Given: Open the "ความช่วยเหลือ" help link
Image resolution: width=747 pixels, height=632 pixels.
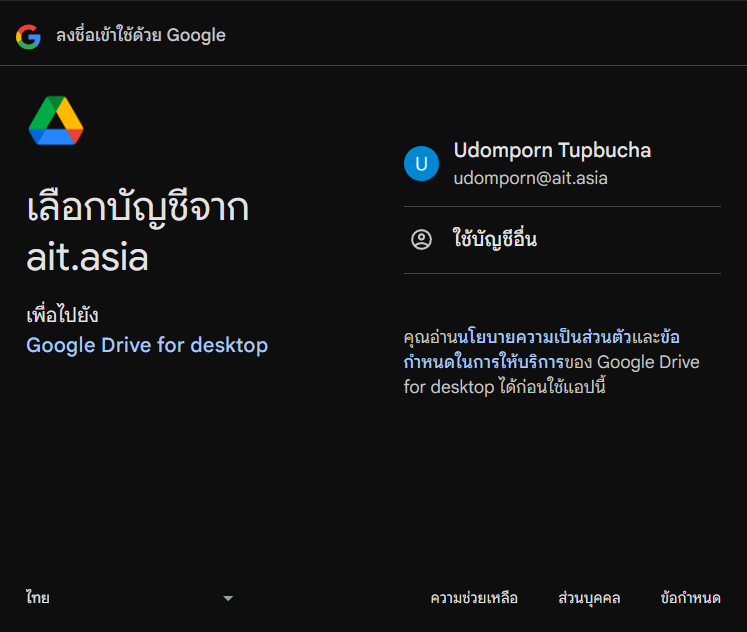Looking at the screenshot, I should pyautogui.click(x=474, y=599).
